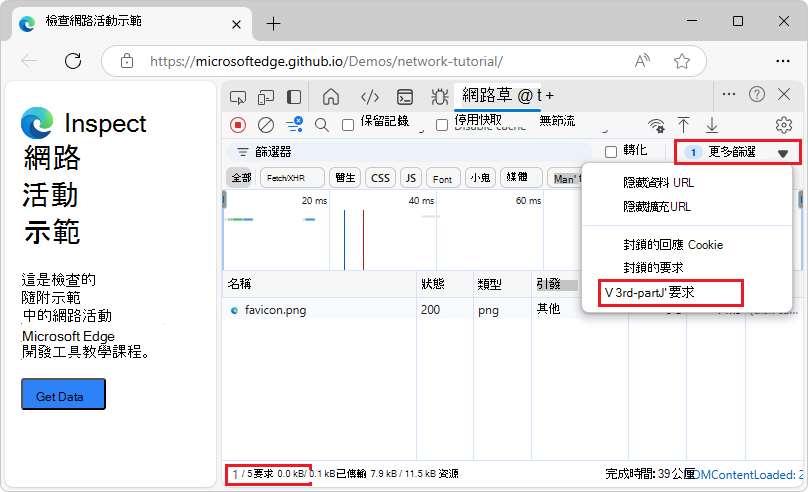
Task: Open DevTools more options ellipsis
Action: [x=729, y=94]
